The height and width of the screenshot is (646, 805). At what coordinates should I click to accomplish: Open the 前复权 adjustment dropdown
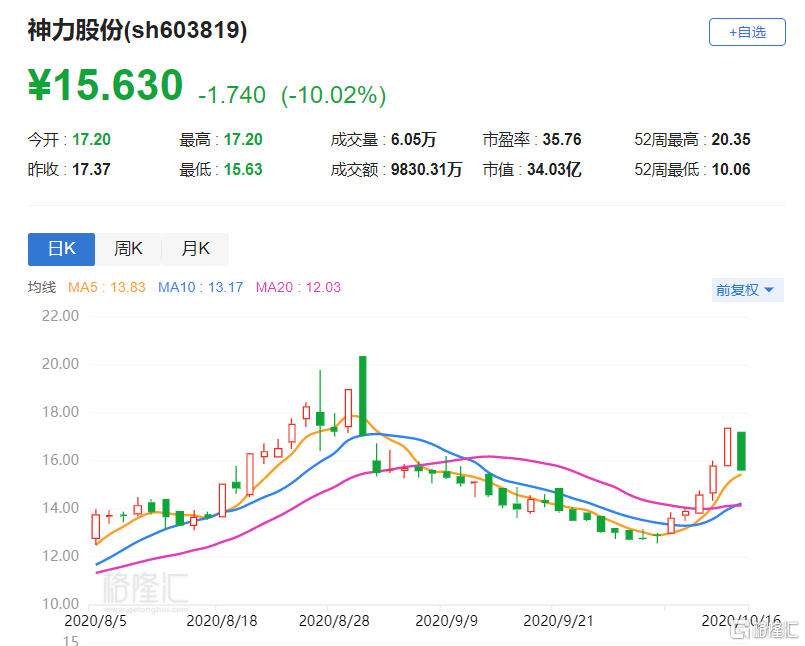click(743, 290)
